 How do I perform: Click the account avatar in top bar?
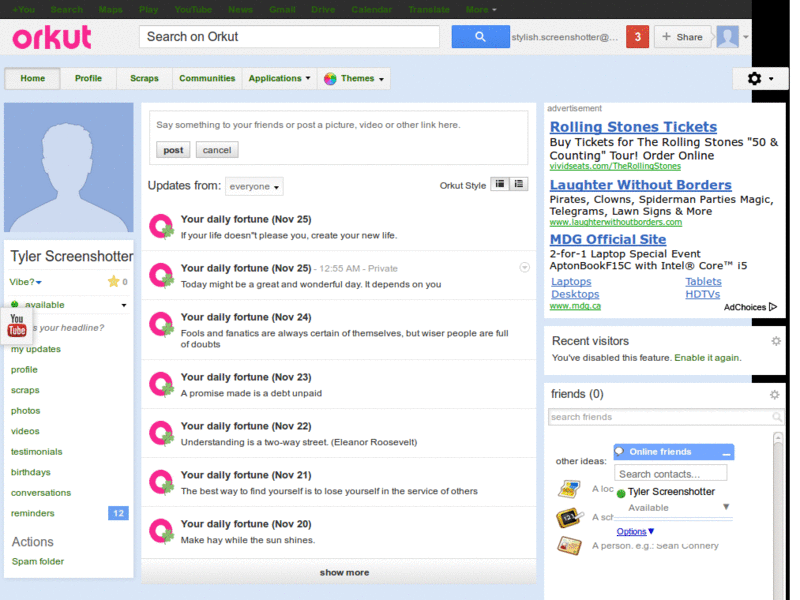727,37
